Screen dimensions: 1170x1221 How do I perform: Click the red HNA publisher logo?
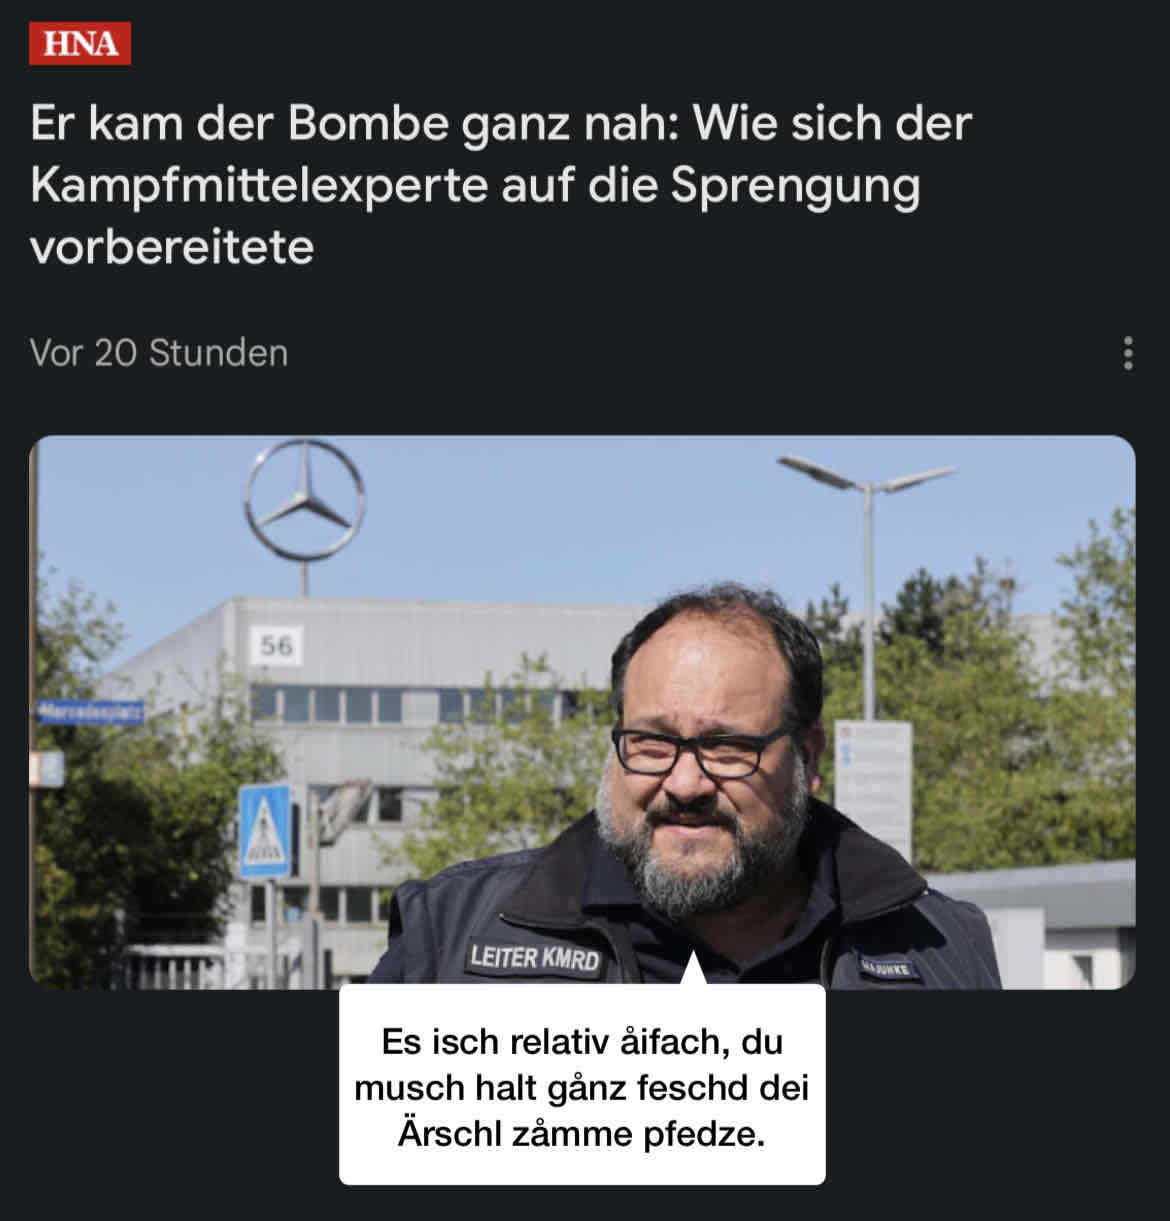80,44
